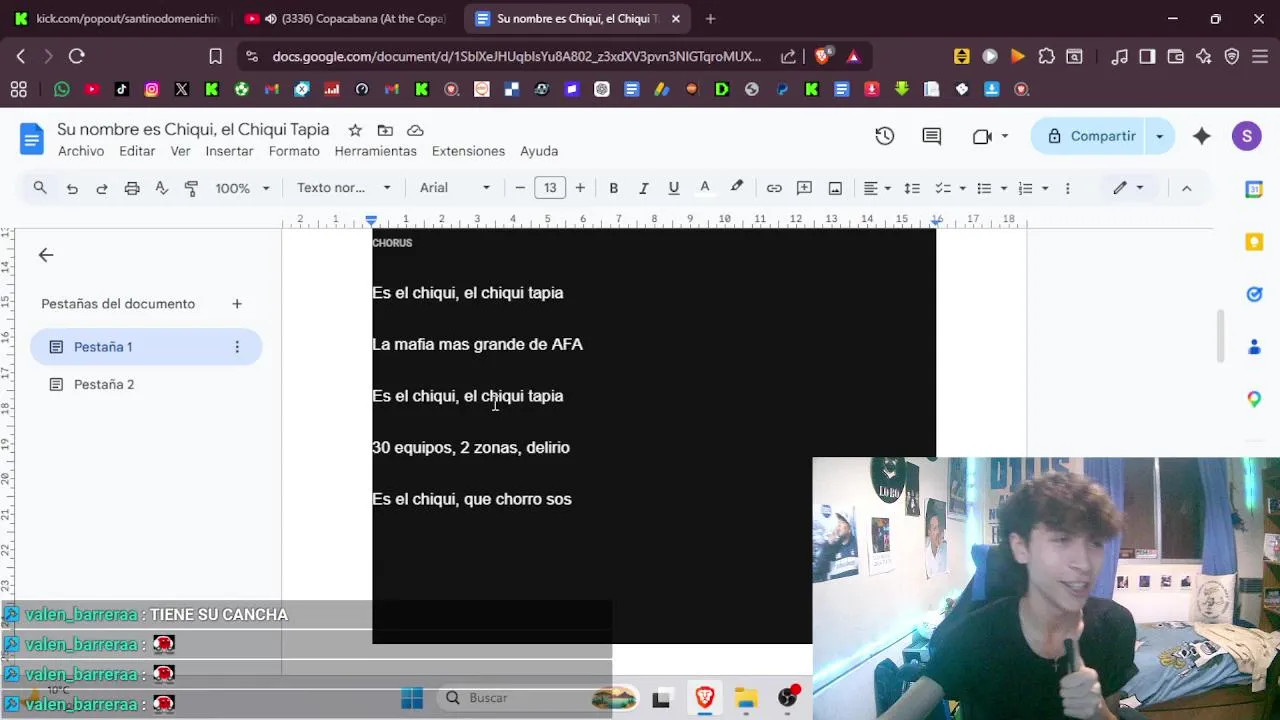
Task: Activate the paint format tool
Action: [x=192, y=188]
